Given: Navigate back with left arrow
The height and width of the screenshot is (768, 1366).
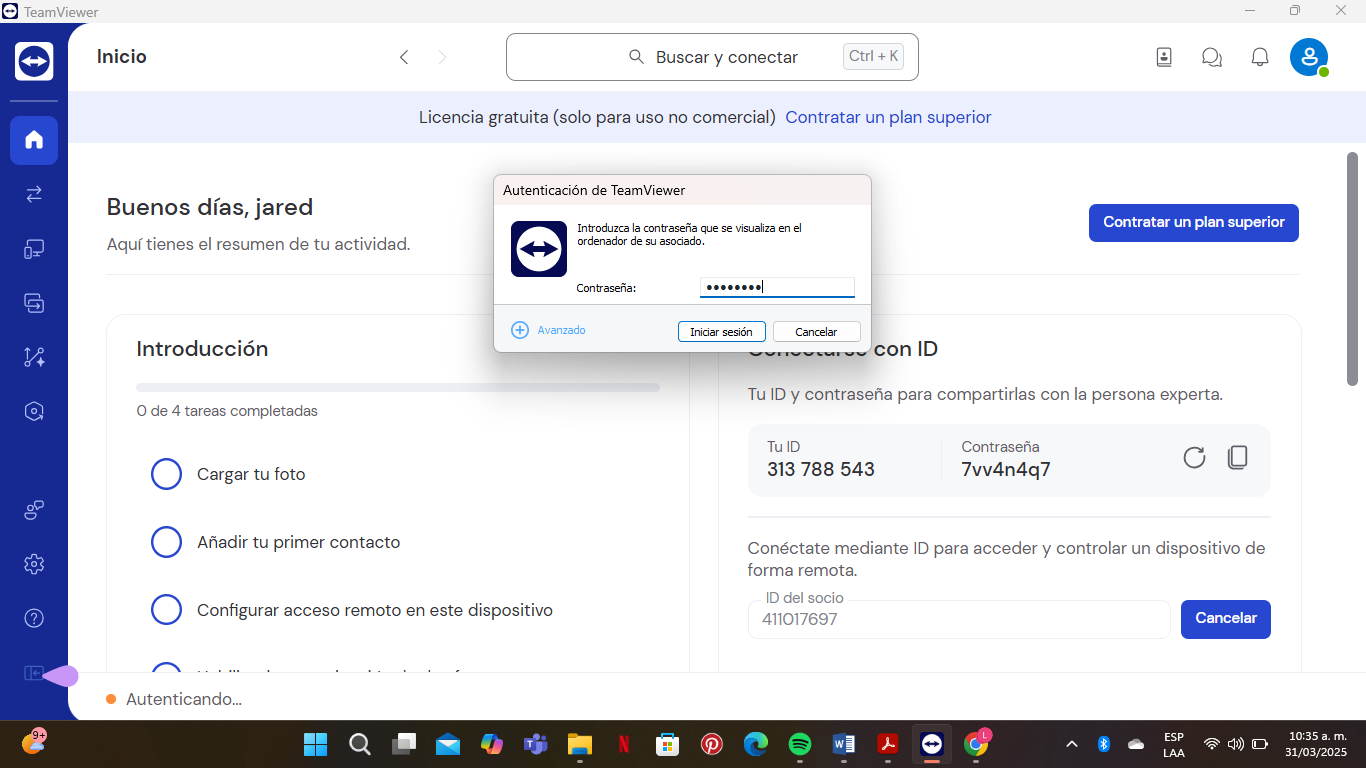Looking at the screenshot, I should 404,57.
